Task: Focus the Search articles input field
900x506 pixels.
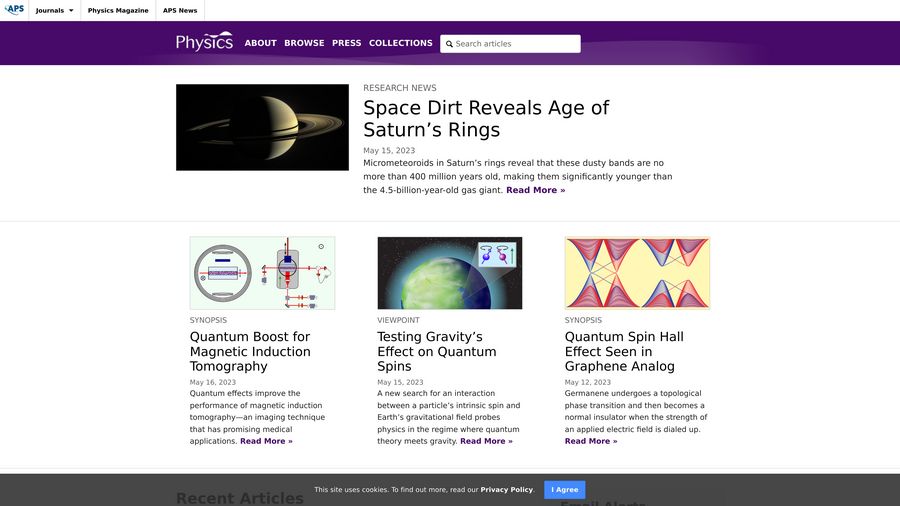Action: coord(510,44)
